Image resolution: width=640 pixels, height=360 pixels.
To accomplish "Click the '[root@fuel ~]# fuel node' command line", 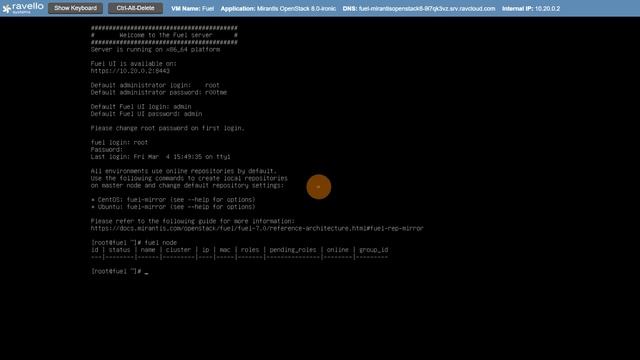I will coord(134,242).
